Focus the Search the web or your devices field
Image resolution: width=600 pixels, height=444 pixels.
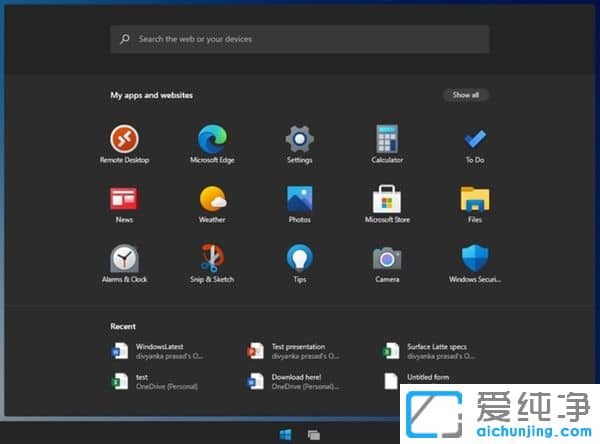coord(300,39)
